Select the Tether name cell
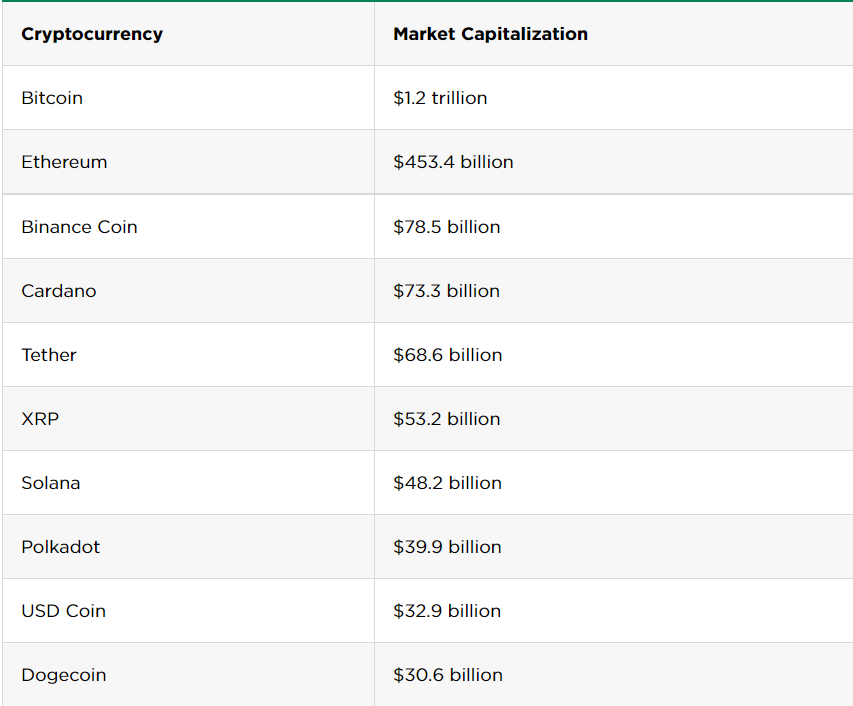 click(x=49, y=355)
